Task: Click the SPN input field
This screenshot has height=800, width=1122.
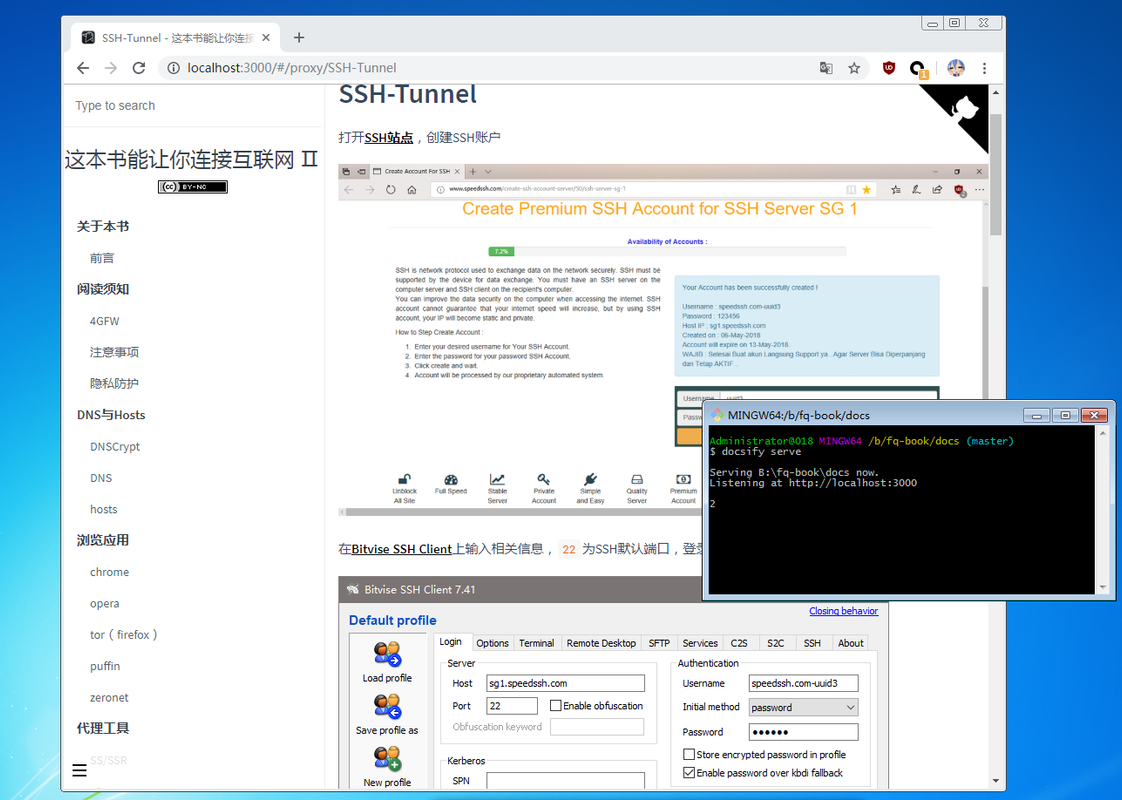Action: click(565, 781)
